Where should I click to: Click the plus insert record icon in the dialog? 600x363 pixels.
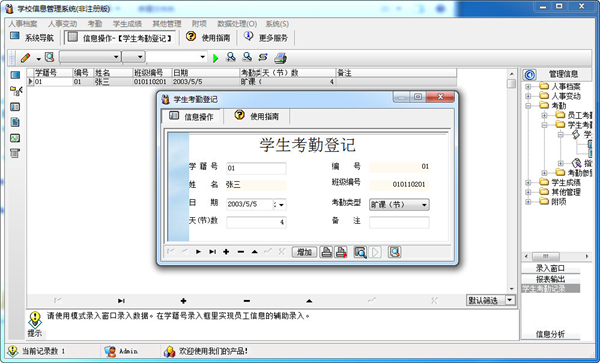[x=226, y=252]
